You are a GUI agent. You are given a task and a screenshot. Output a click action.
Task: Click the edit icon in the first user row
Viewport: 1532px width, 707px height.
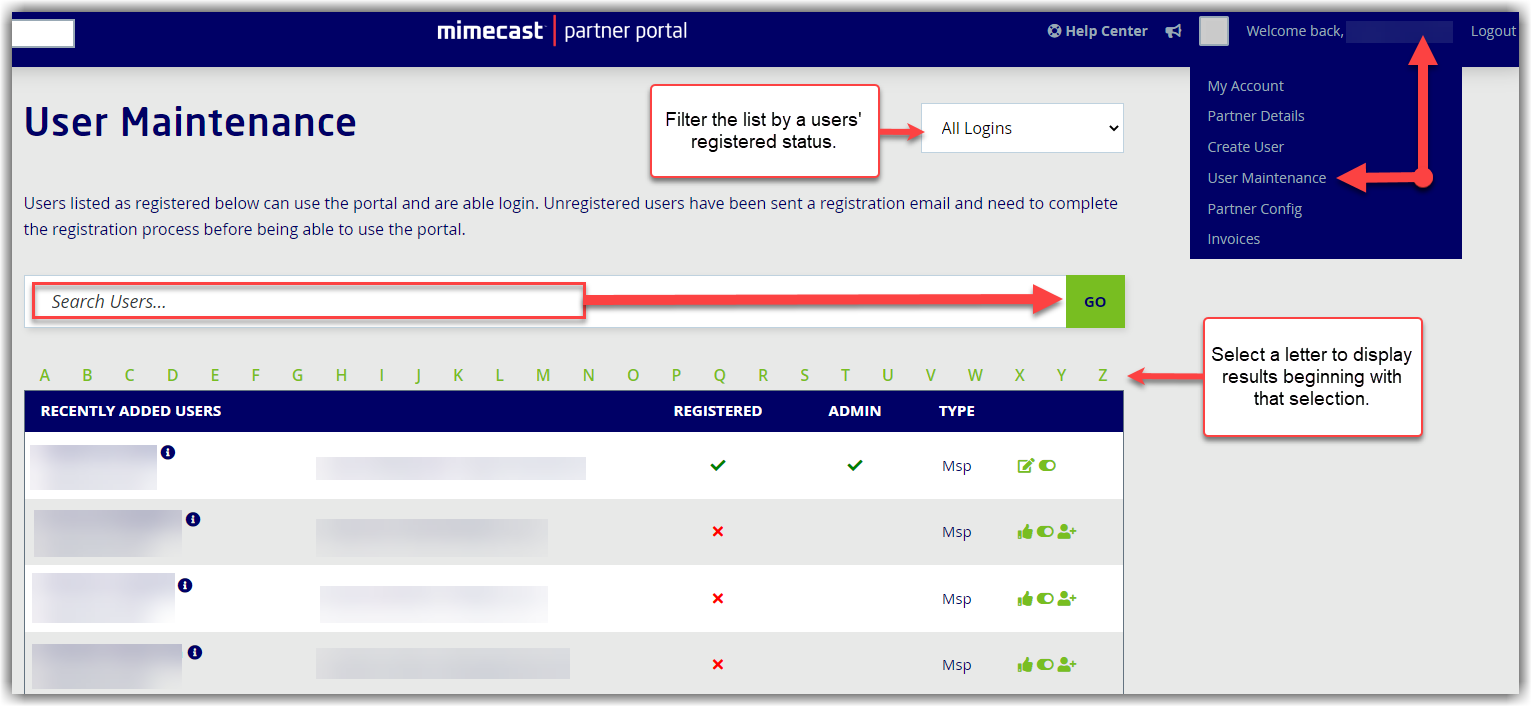coord(1025,466)
